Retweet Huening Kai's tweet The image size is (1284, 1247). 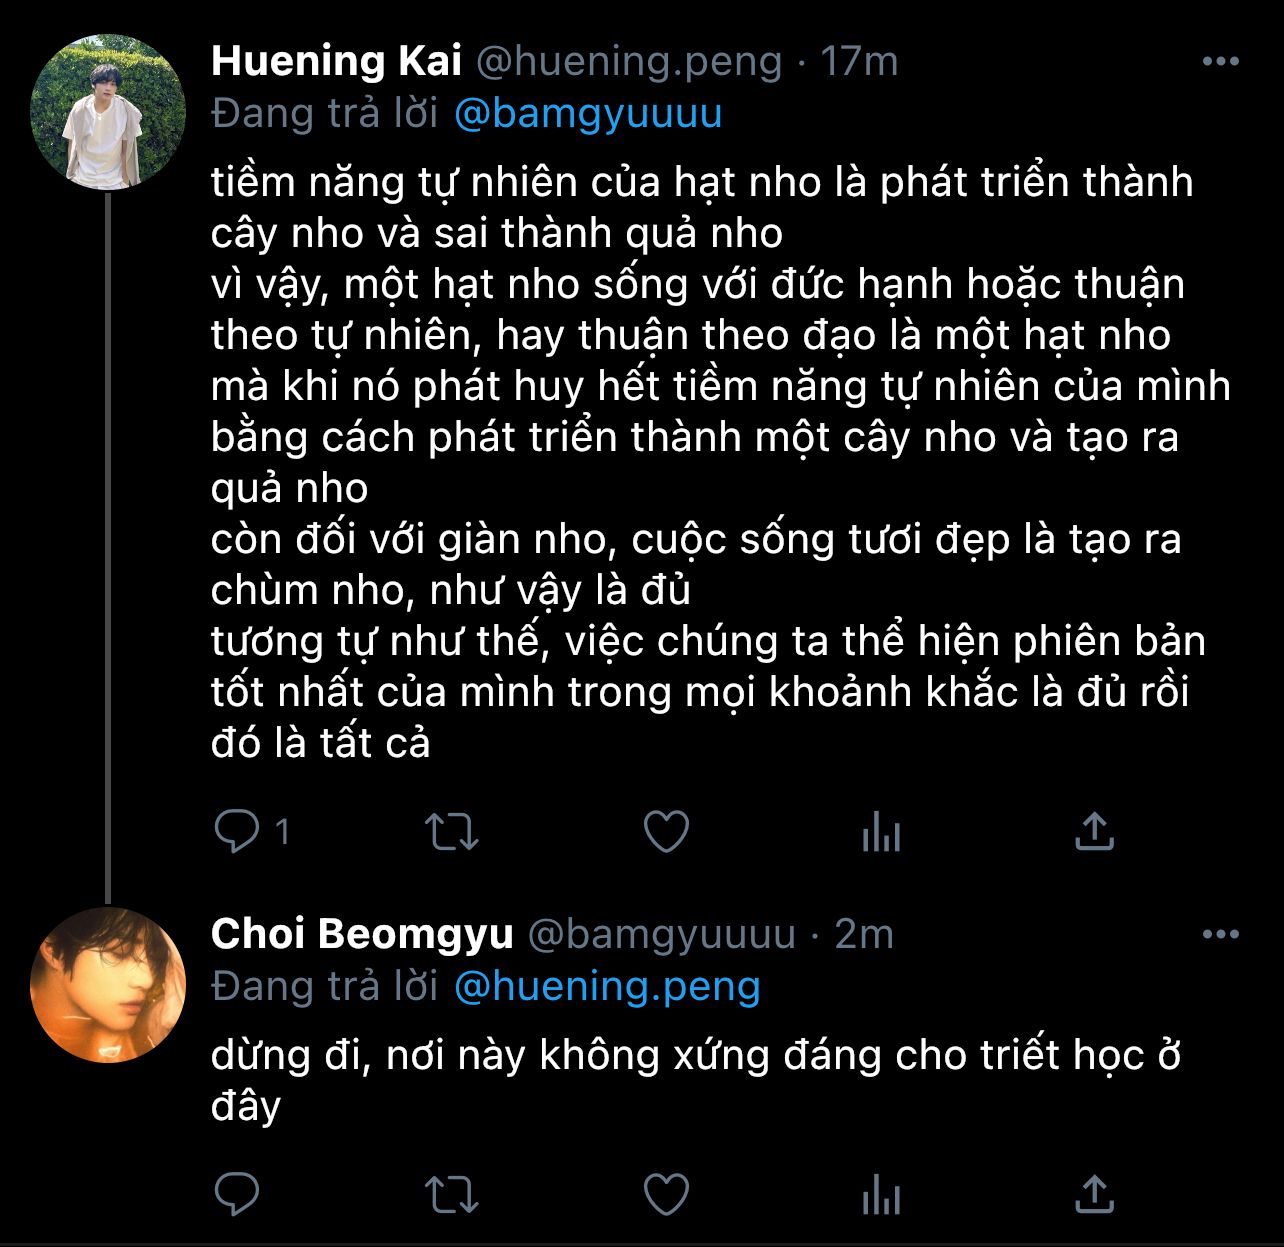point(452,831)
